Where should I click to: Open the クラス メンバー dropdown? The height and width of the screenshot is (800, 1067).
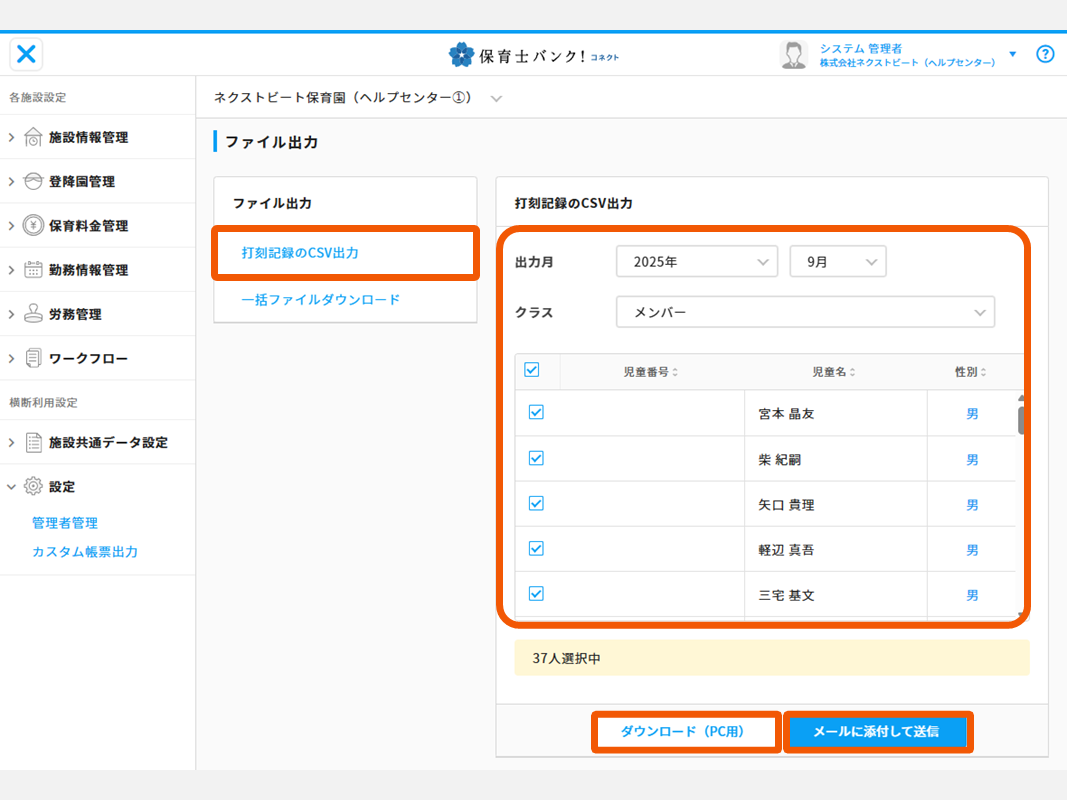(x=805, y=312)
